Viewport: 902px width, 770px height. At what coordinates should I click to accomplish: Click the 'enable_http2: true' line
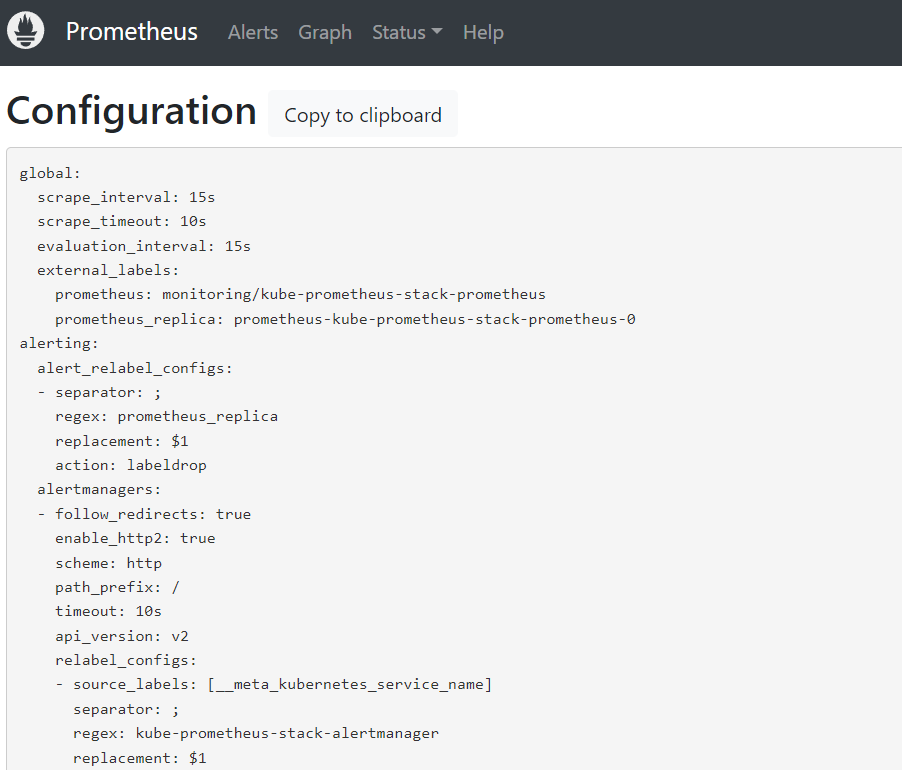pos(135,538)
